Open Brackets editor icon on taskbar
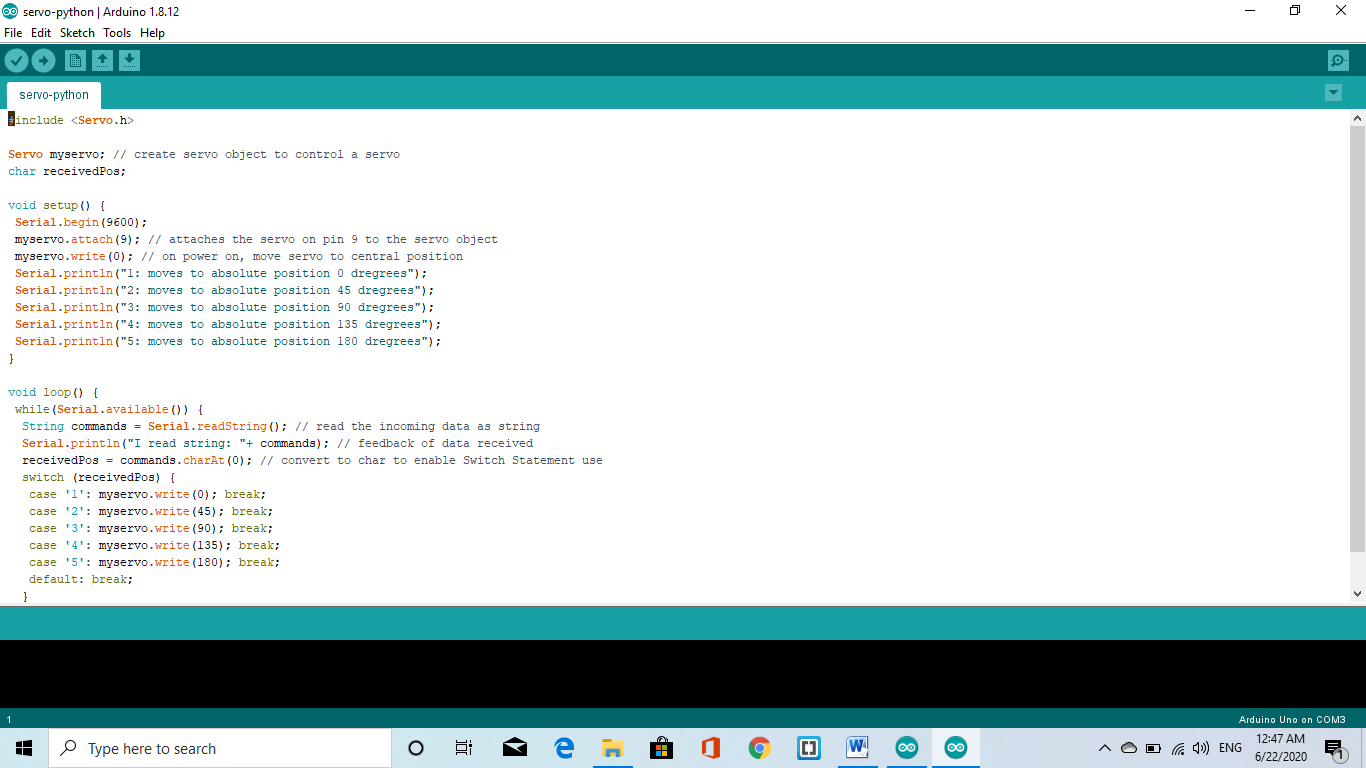1366x768 pixels. coord(809,748)
